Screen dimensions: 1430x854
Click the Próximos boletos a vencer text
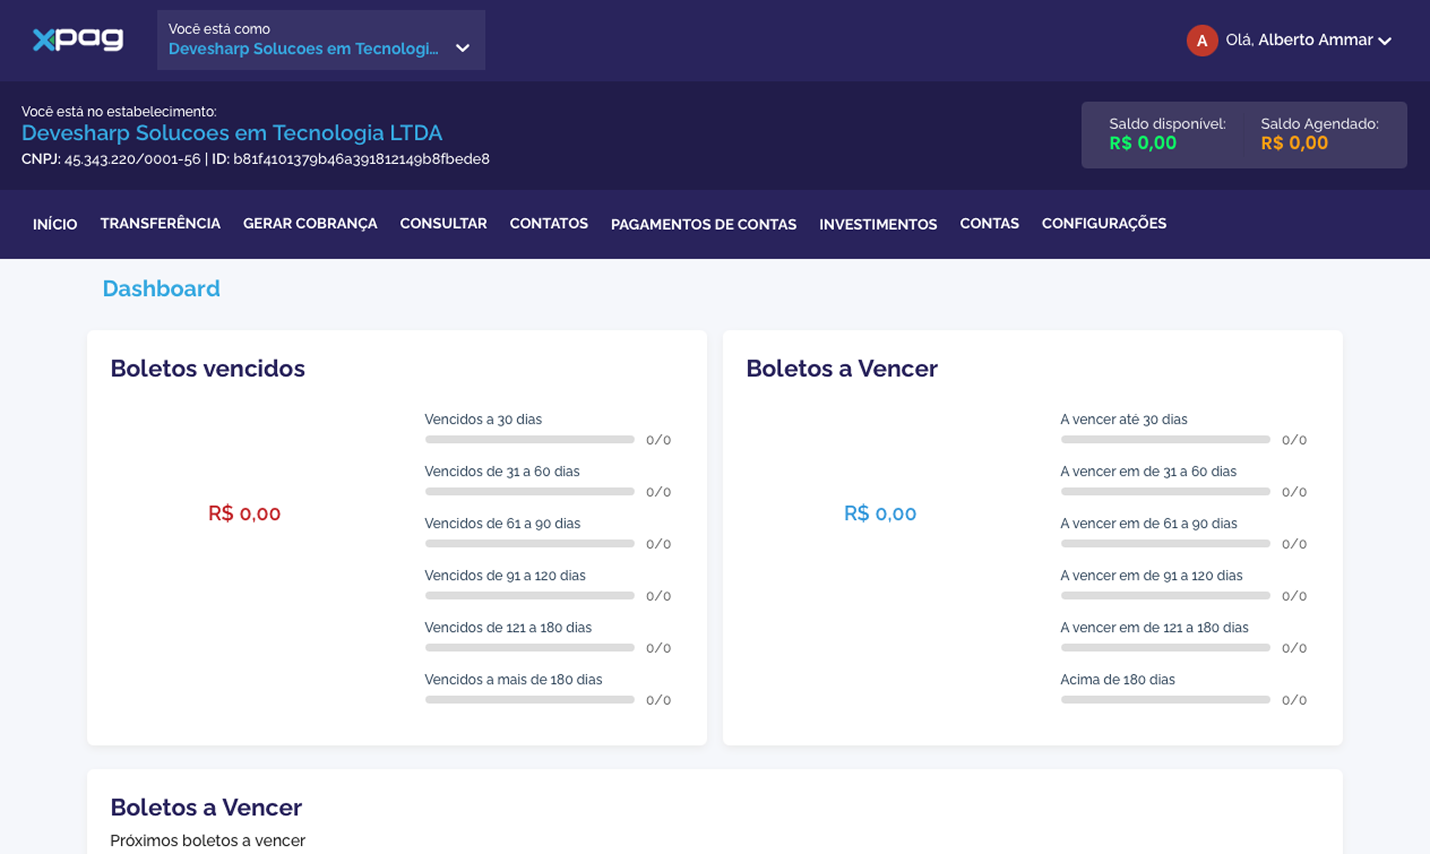(208, 841)
